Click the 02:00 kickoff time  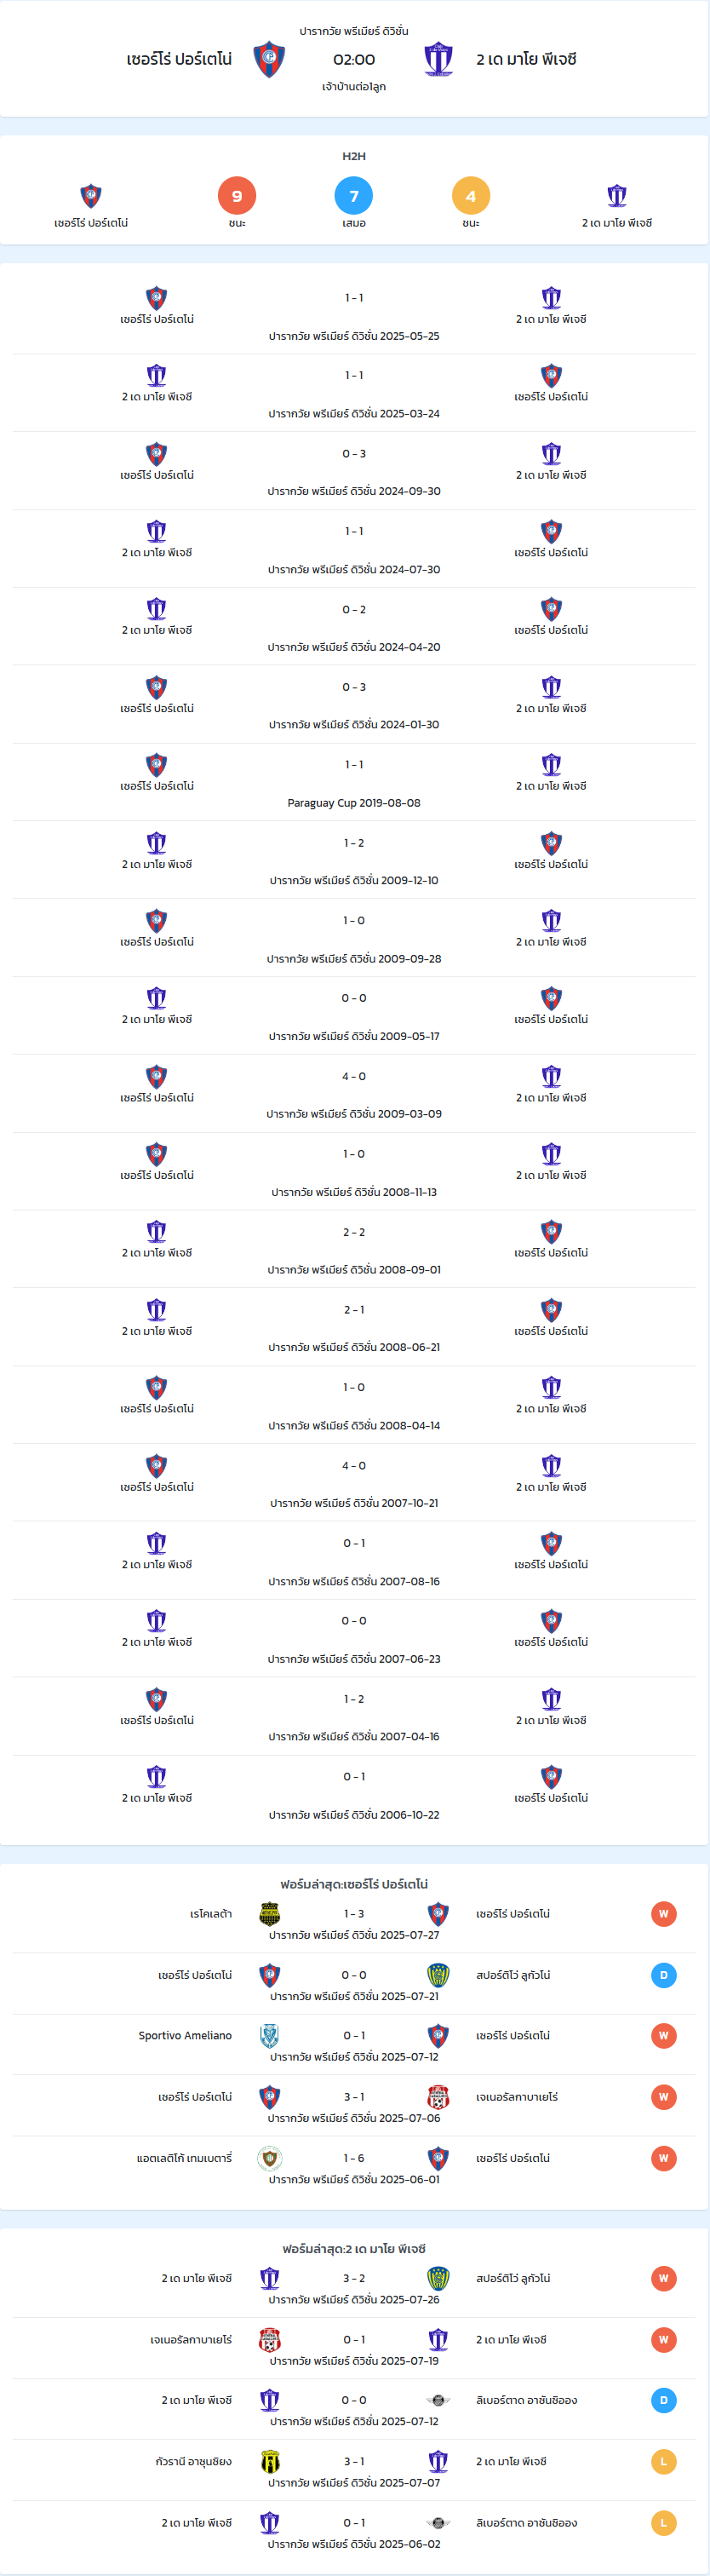point(354,60)
